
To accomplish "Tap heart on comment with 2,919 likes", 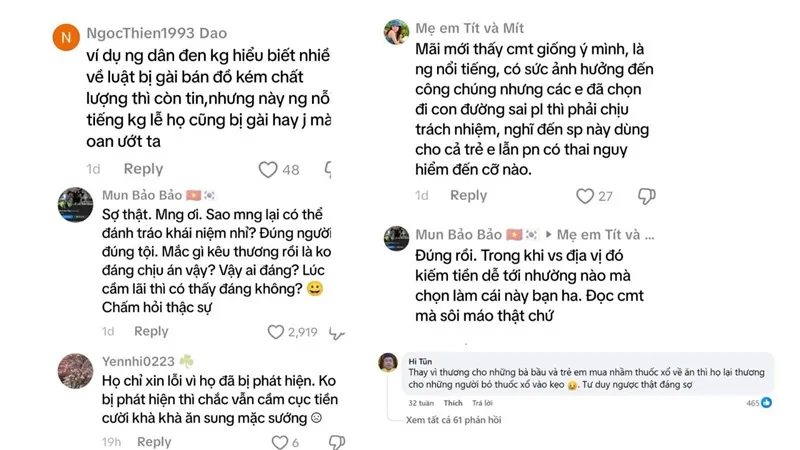I will [x=276, y=332].
